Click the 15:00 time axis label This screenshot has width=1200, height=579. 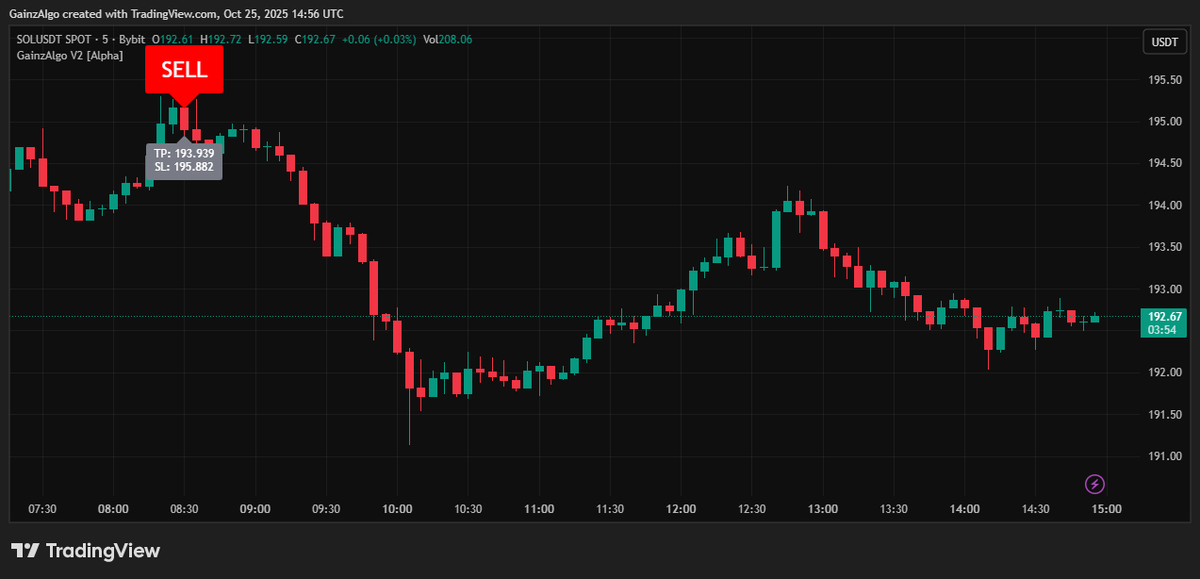[x=1106, y=509]
